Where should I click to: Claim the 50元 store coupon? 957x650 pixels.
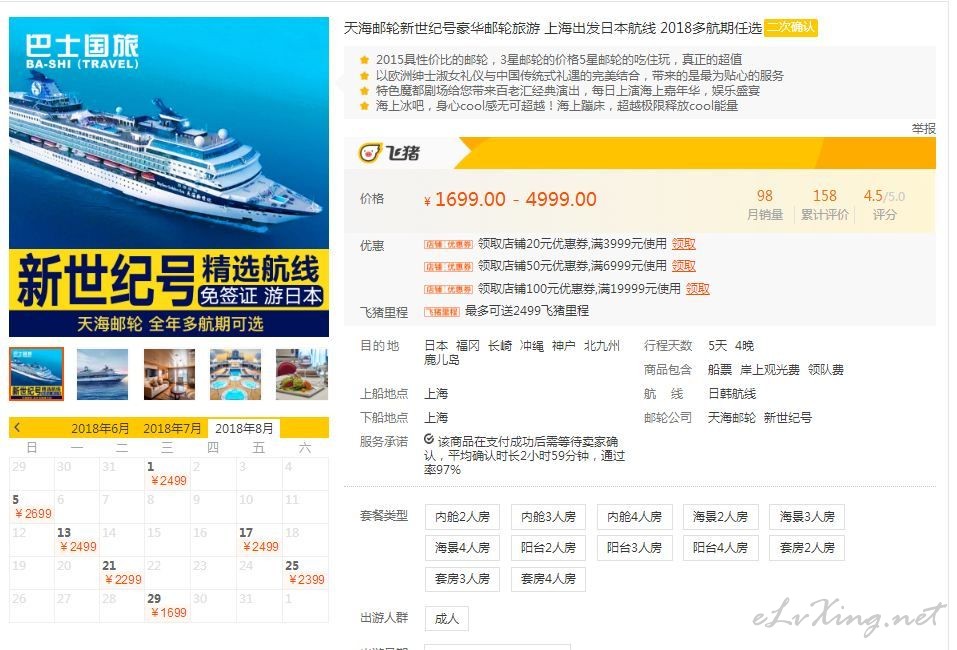(x=684, y=266)
